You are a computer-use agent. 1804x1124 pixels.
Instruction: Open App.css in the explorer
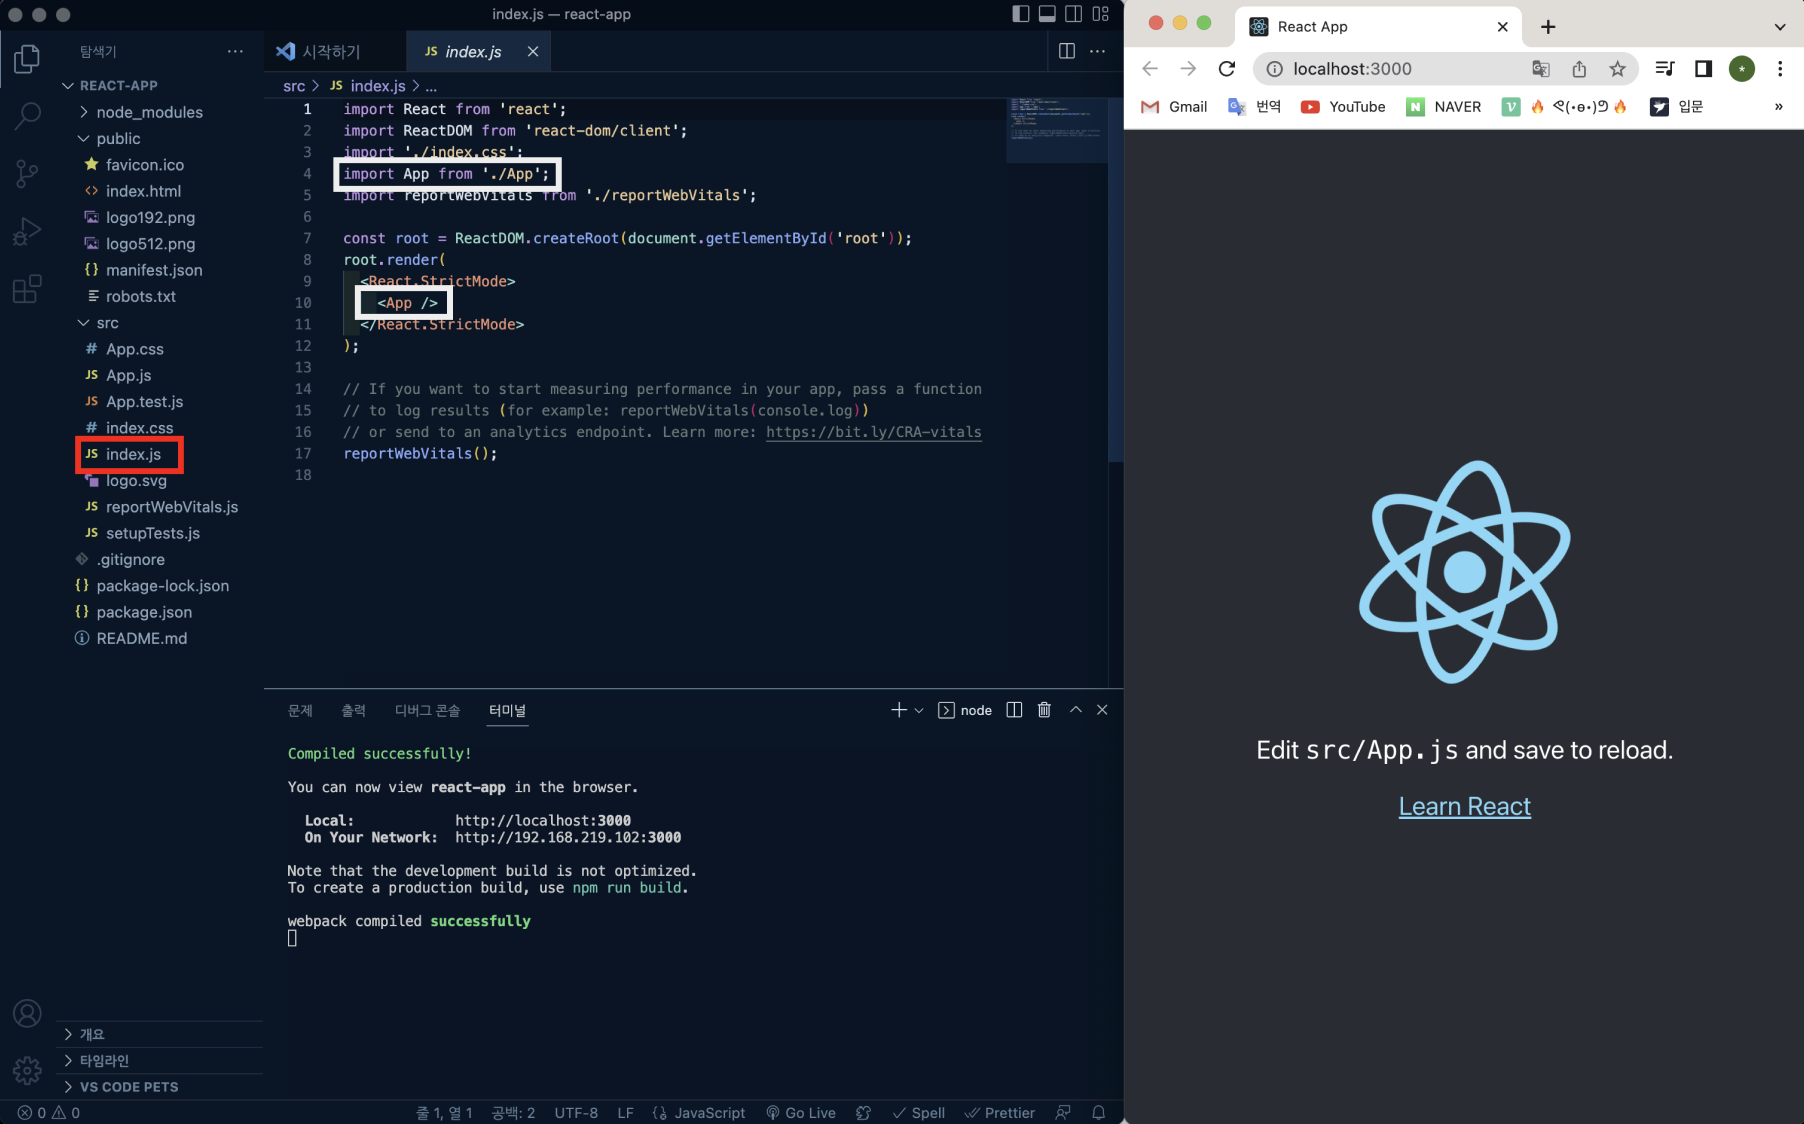point(160,349)
